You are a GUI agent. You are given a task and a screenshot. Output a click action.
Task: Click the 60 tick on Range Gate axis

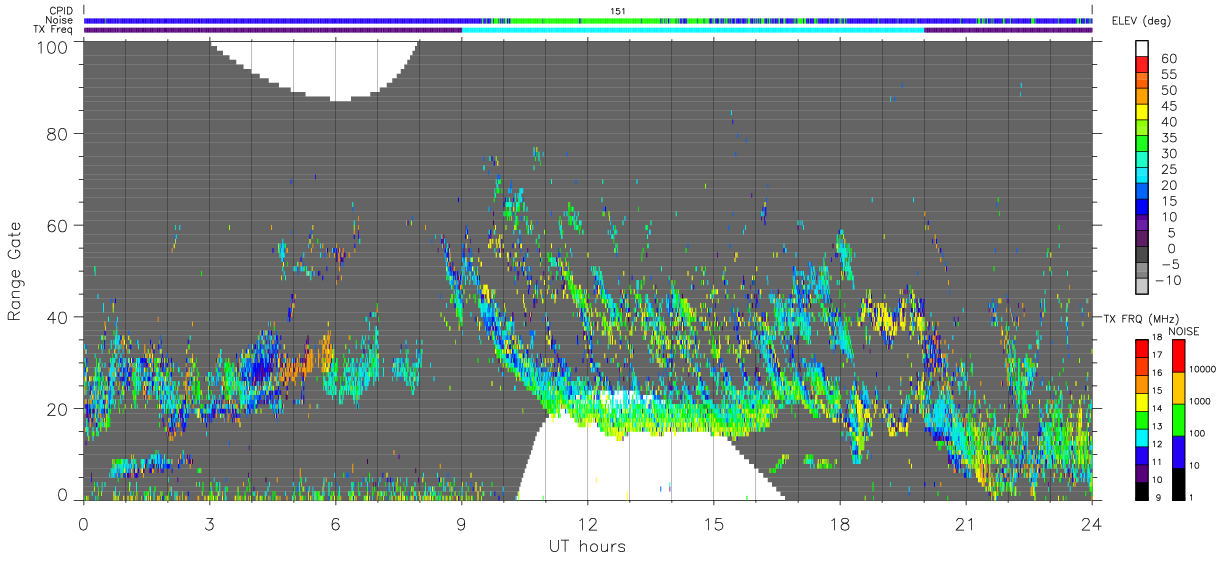(59, 225)
